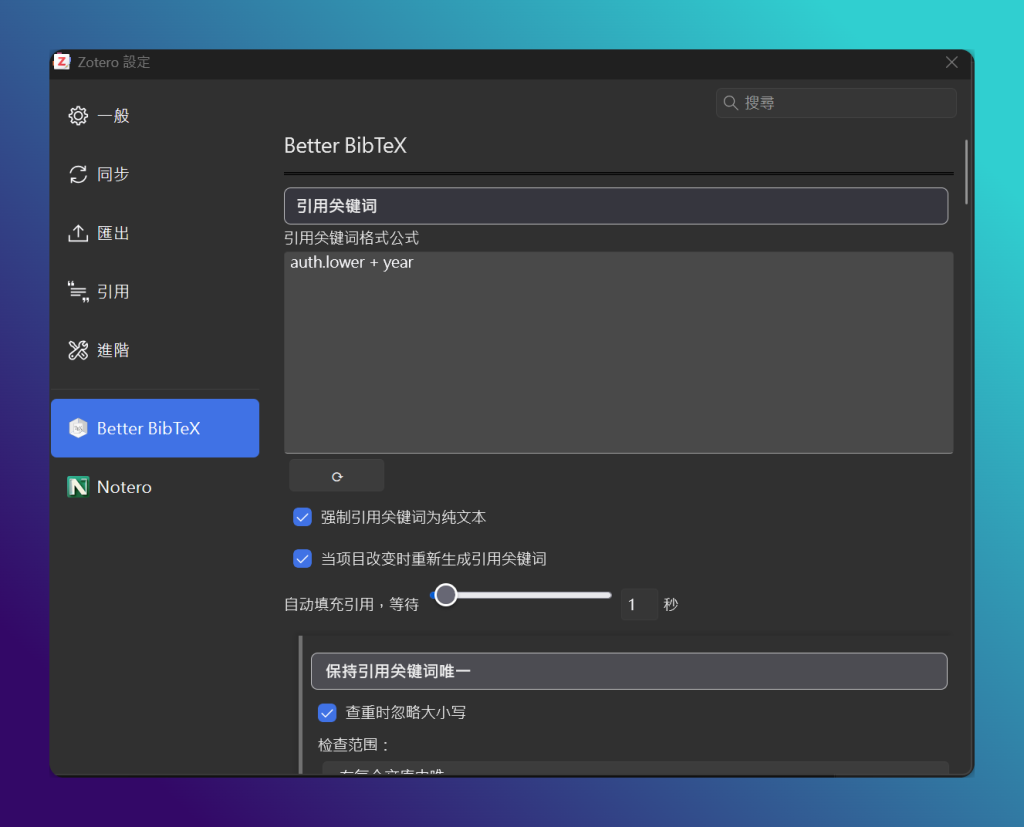Screen dimensions: 1024x827
Task: Click the Better BibTeX pane heading
Action: (x=345, y=145)
